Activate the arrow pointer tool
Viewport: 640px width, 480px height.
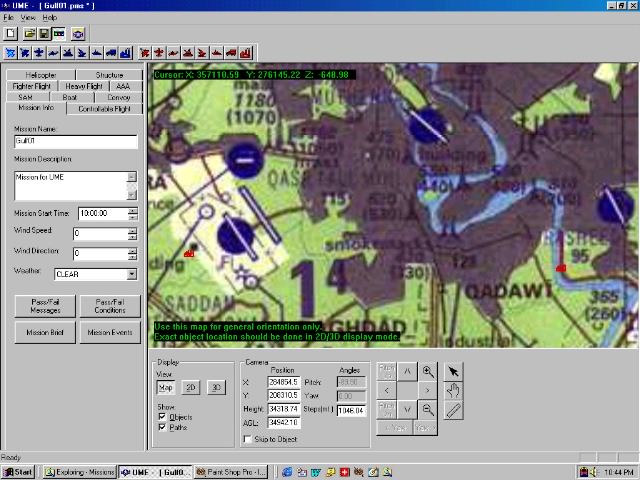click(454, 371)
